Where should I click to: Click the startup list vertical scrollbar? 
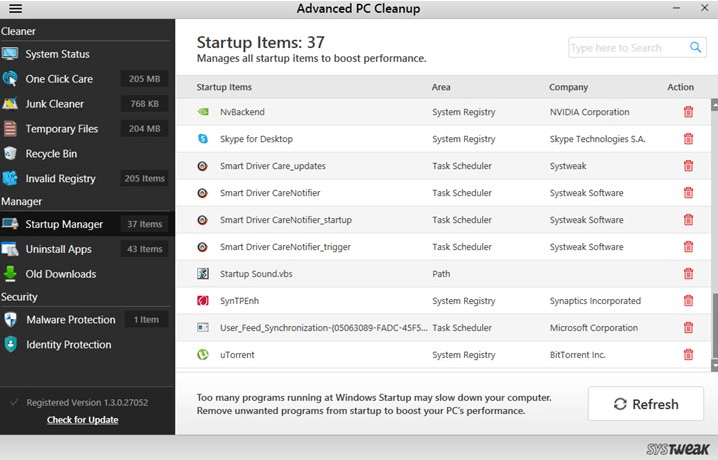tap(714, 330)
